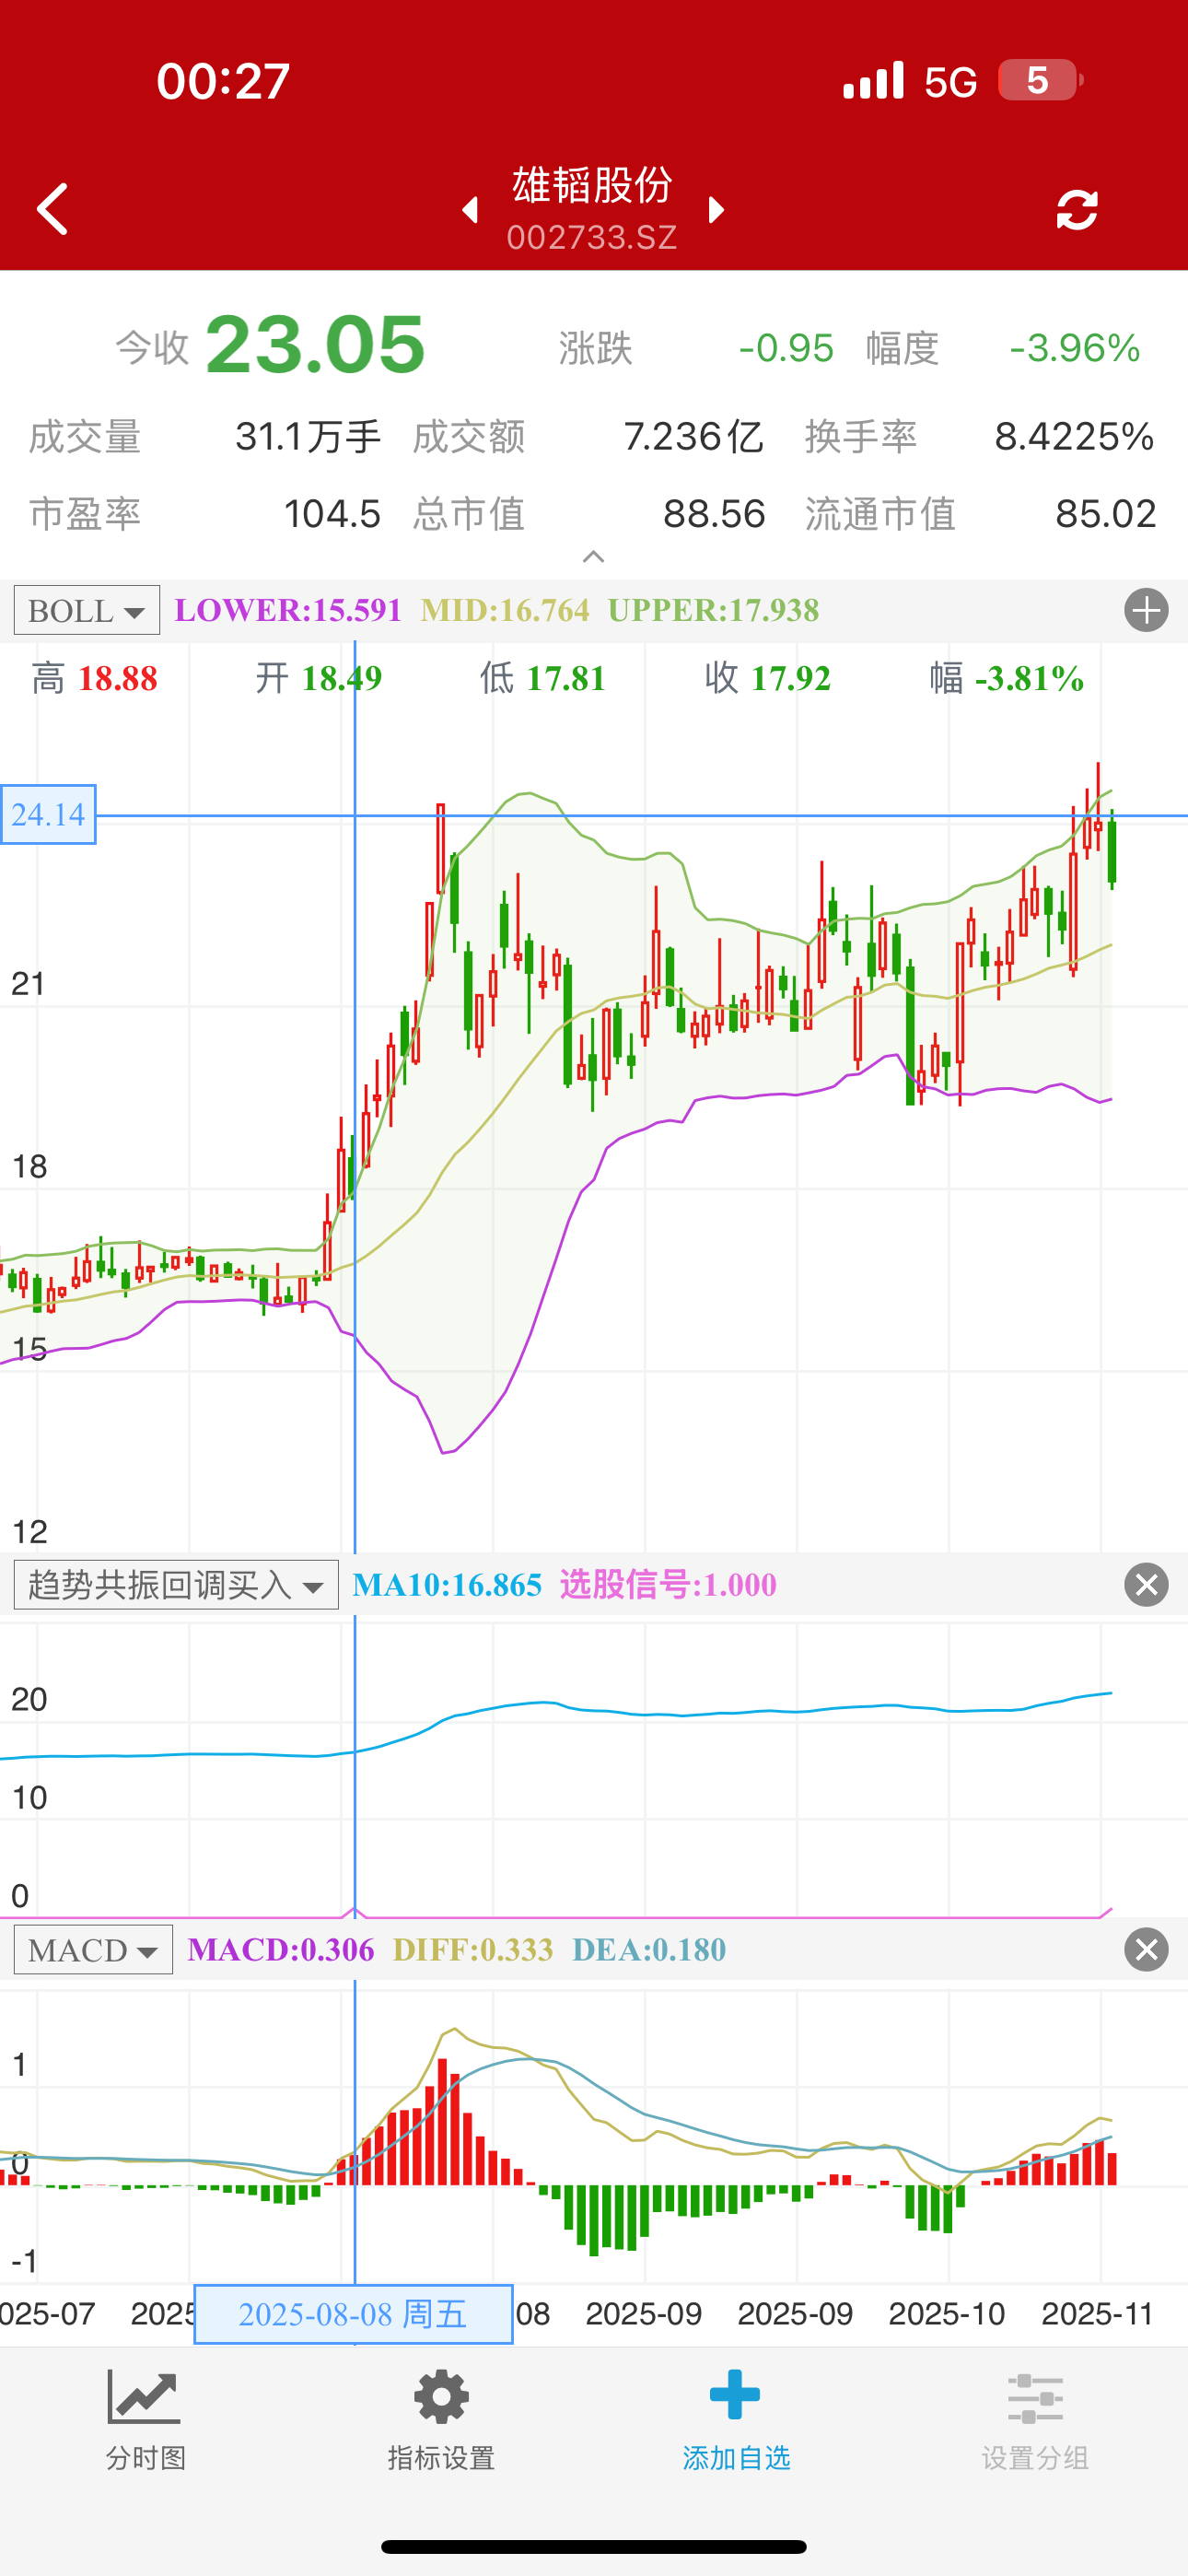The image size is (1188, 2576).
Task: Open 指标设置 indicator settings
Action: pos(441,2420)
